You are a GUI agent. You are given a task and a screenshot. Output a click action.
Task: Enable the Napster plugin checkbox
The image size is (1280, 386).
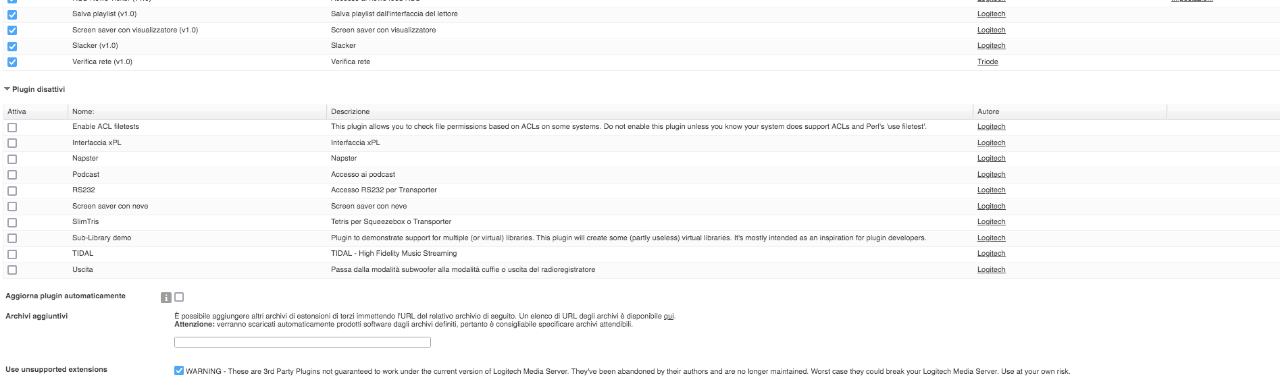(x=12, y=158)
